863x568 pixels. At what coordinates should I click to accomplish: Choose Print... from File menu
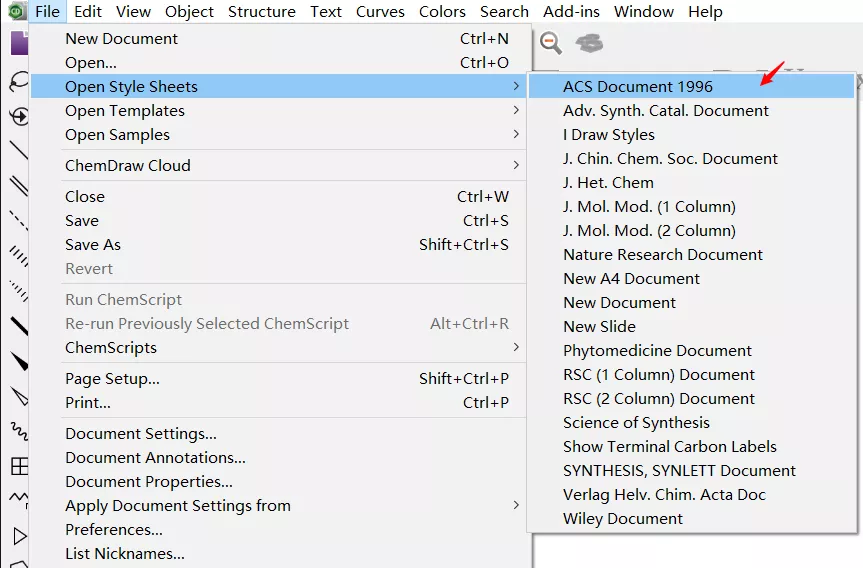[x=279, y=403]
